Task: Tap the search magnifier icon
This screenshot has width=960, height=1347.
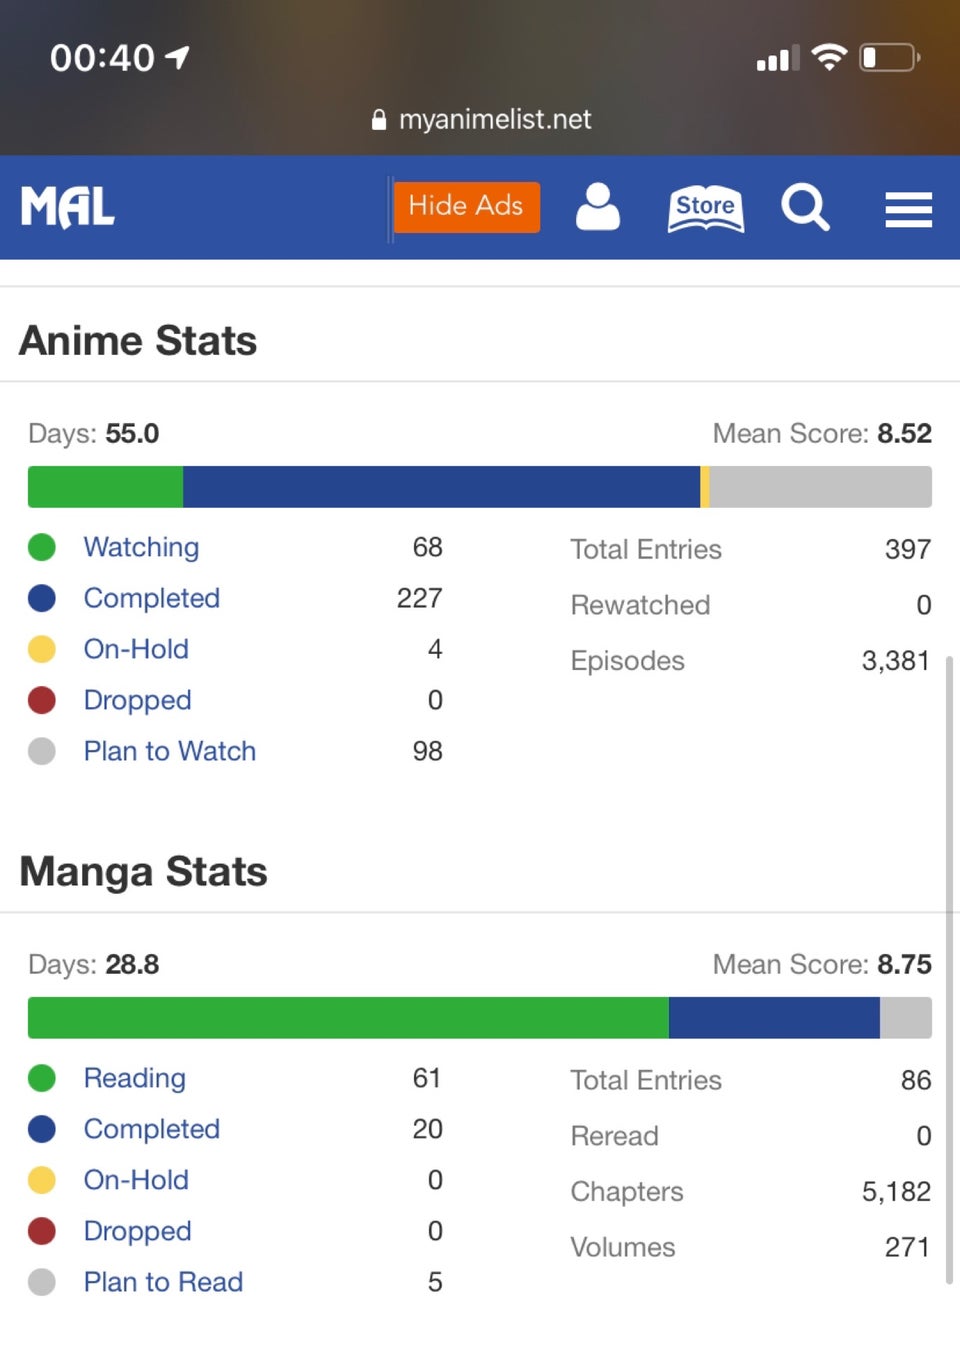Action: 805,207
